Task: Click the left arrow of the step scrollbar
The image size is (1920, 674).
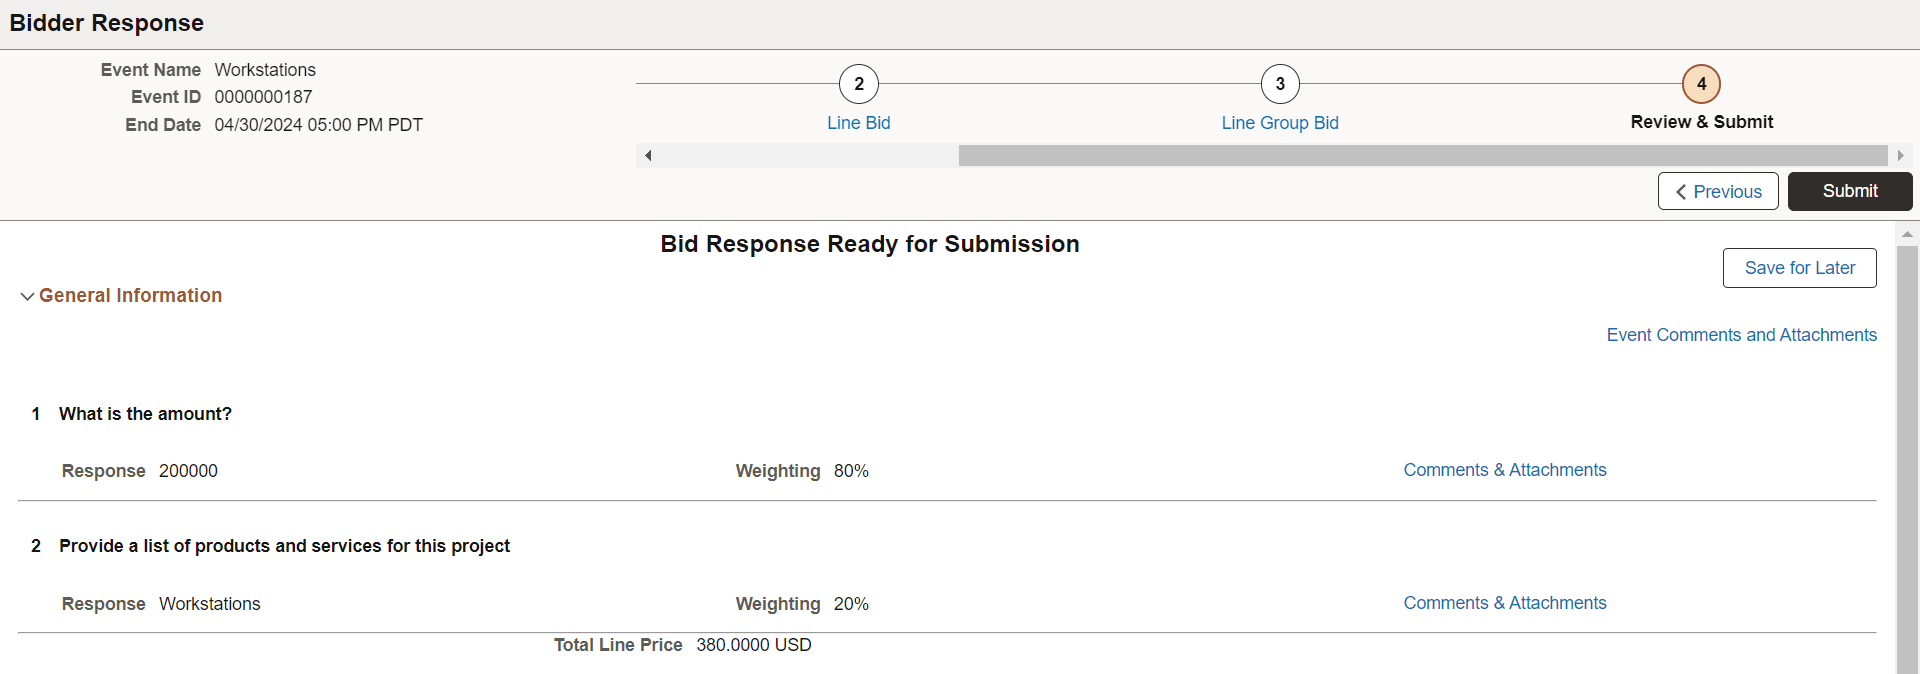Action: pyautogui.click(x=647, y=155)
